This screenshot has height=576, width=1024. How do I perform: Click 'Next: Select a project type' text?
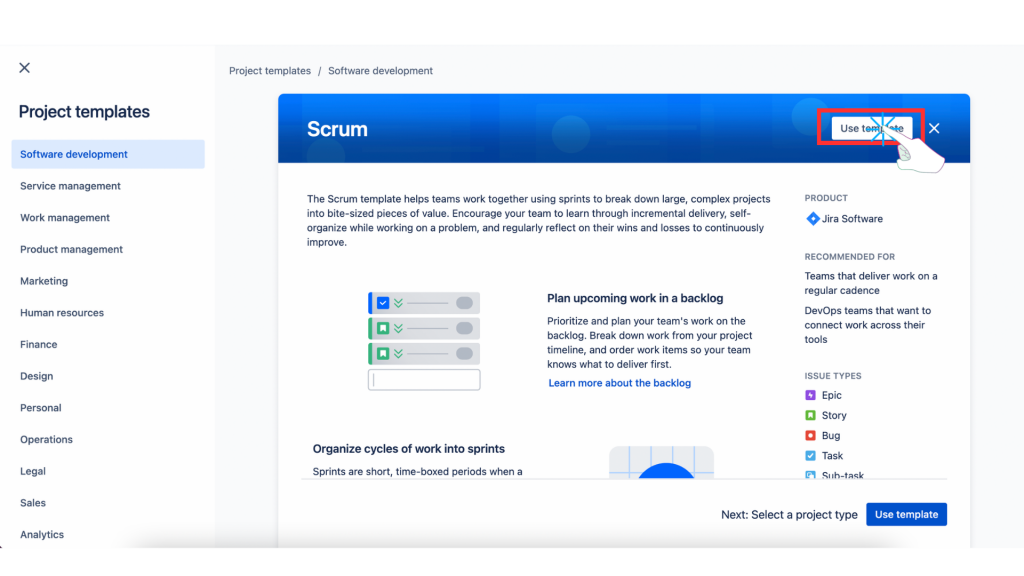pyautogui.click(x=789, y=515)
